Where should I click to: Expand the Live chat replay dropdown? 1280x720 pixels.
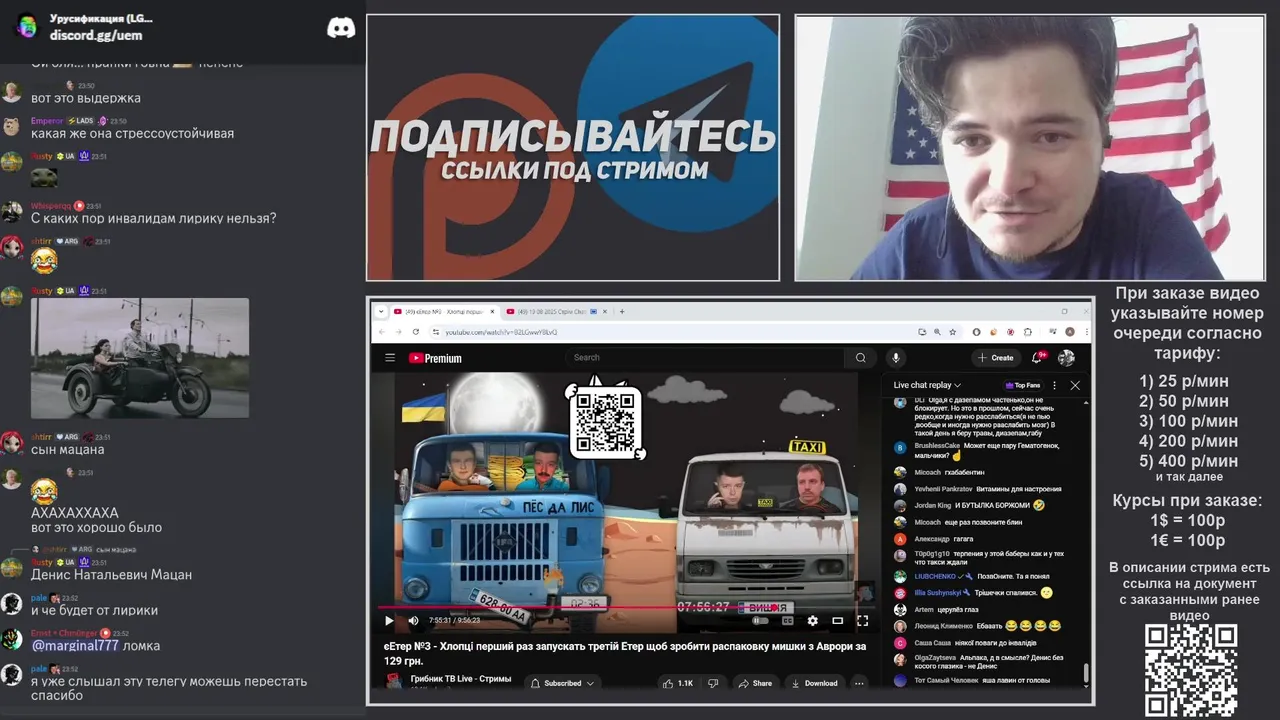927,385
